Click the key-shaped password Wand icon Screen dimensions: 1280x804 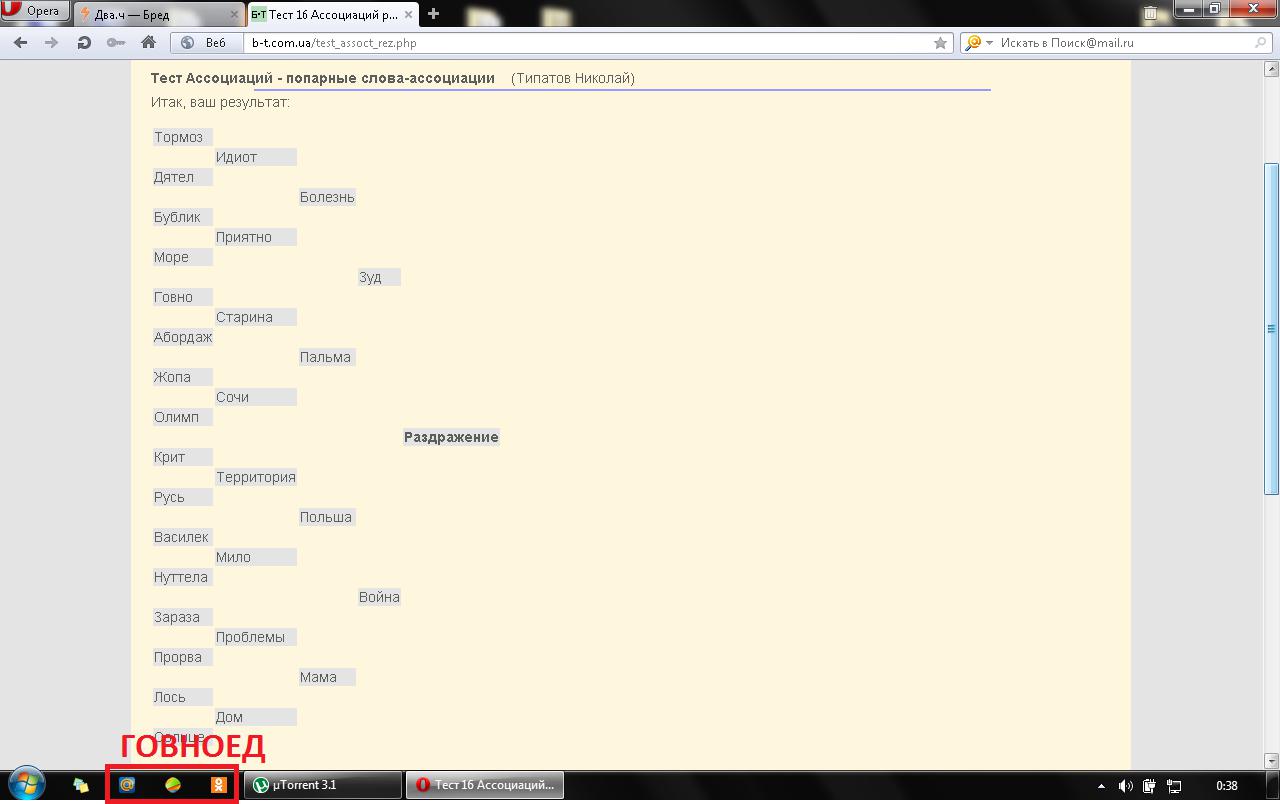(x=116, y=43)
